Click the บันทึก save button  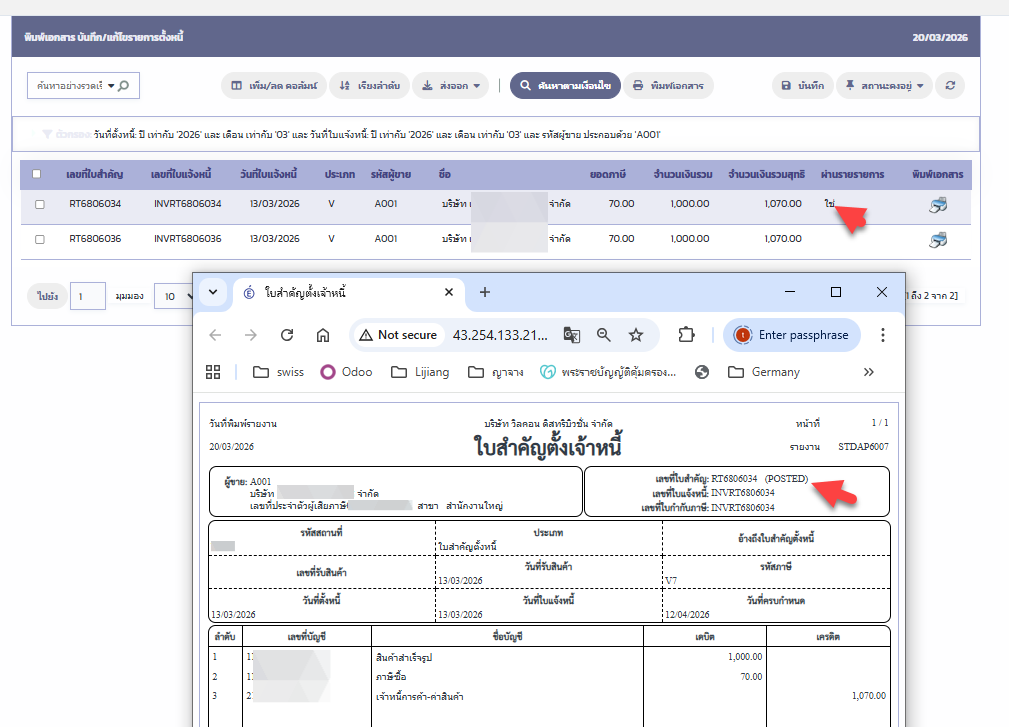(801, 86)
